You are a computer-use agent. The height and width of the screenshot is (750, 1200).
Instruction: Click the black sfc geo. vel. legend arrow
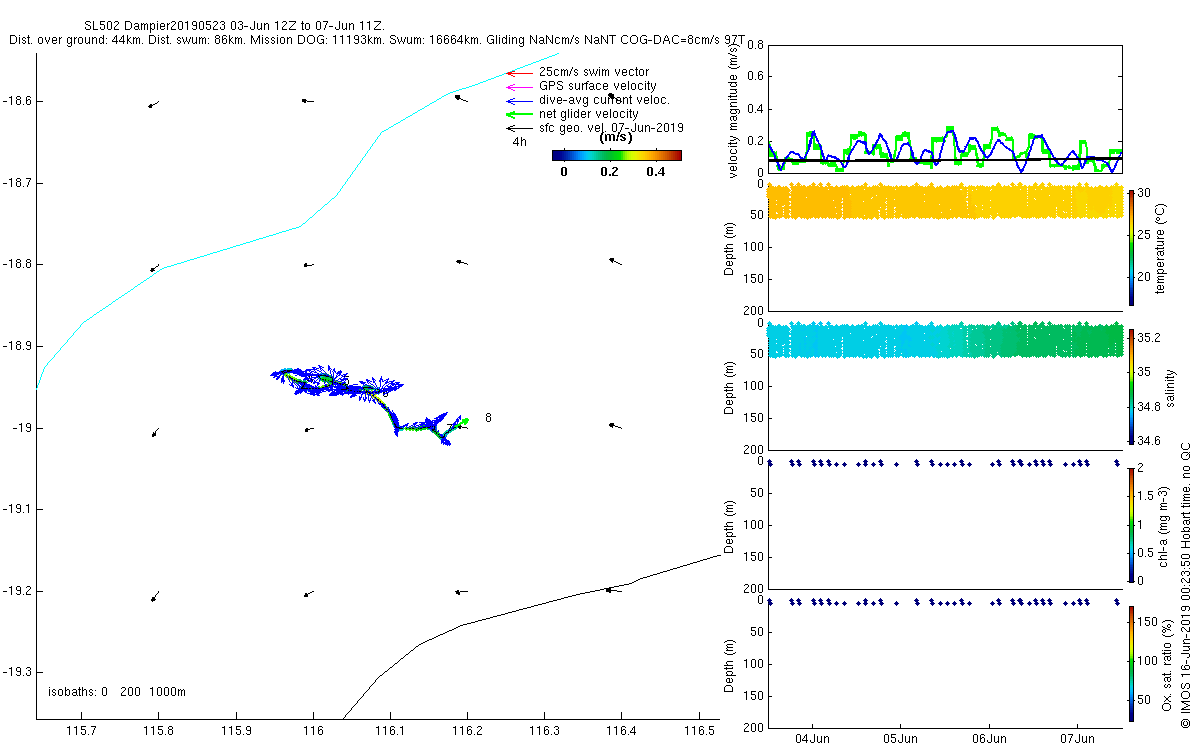click(520, 128)
